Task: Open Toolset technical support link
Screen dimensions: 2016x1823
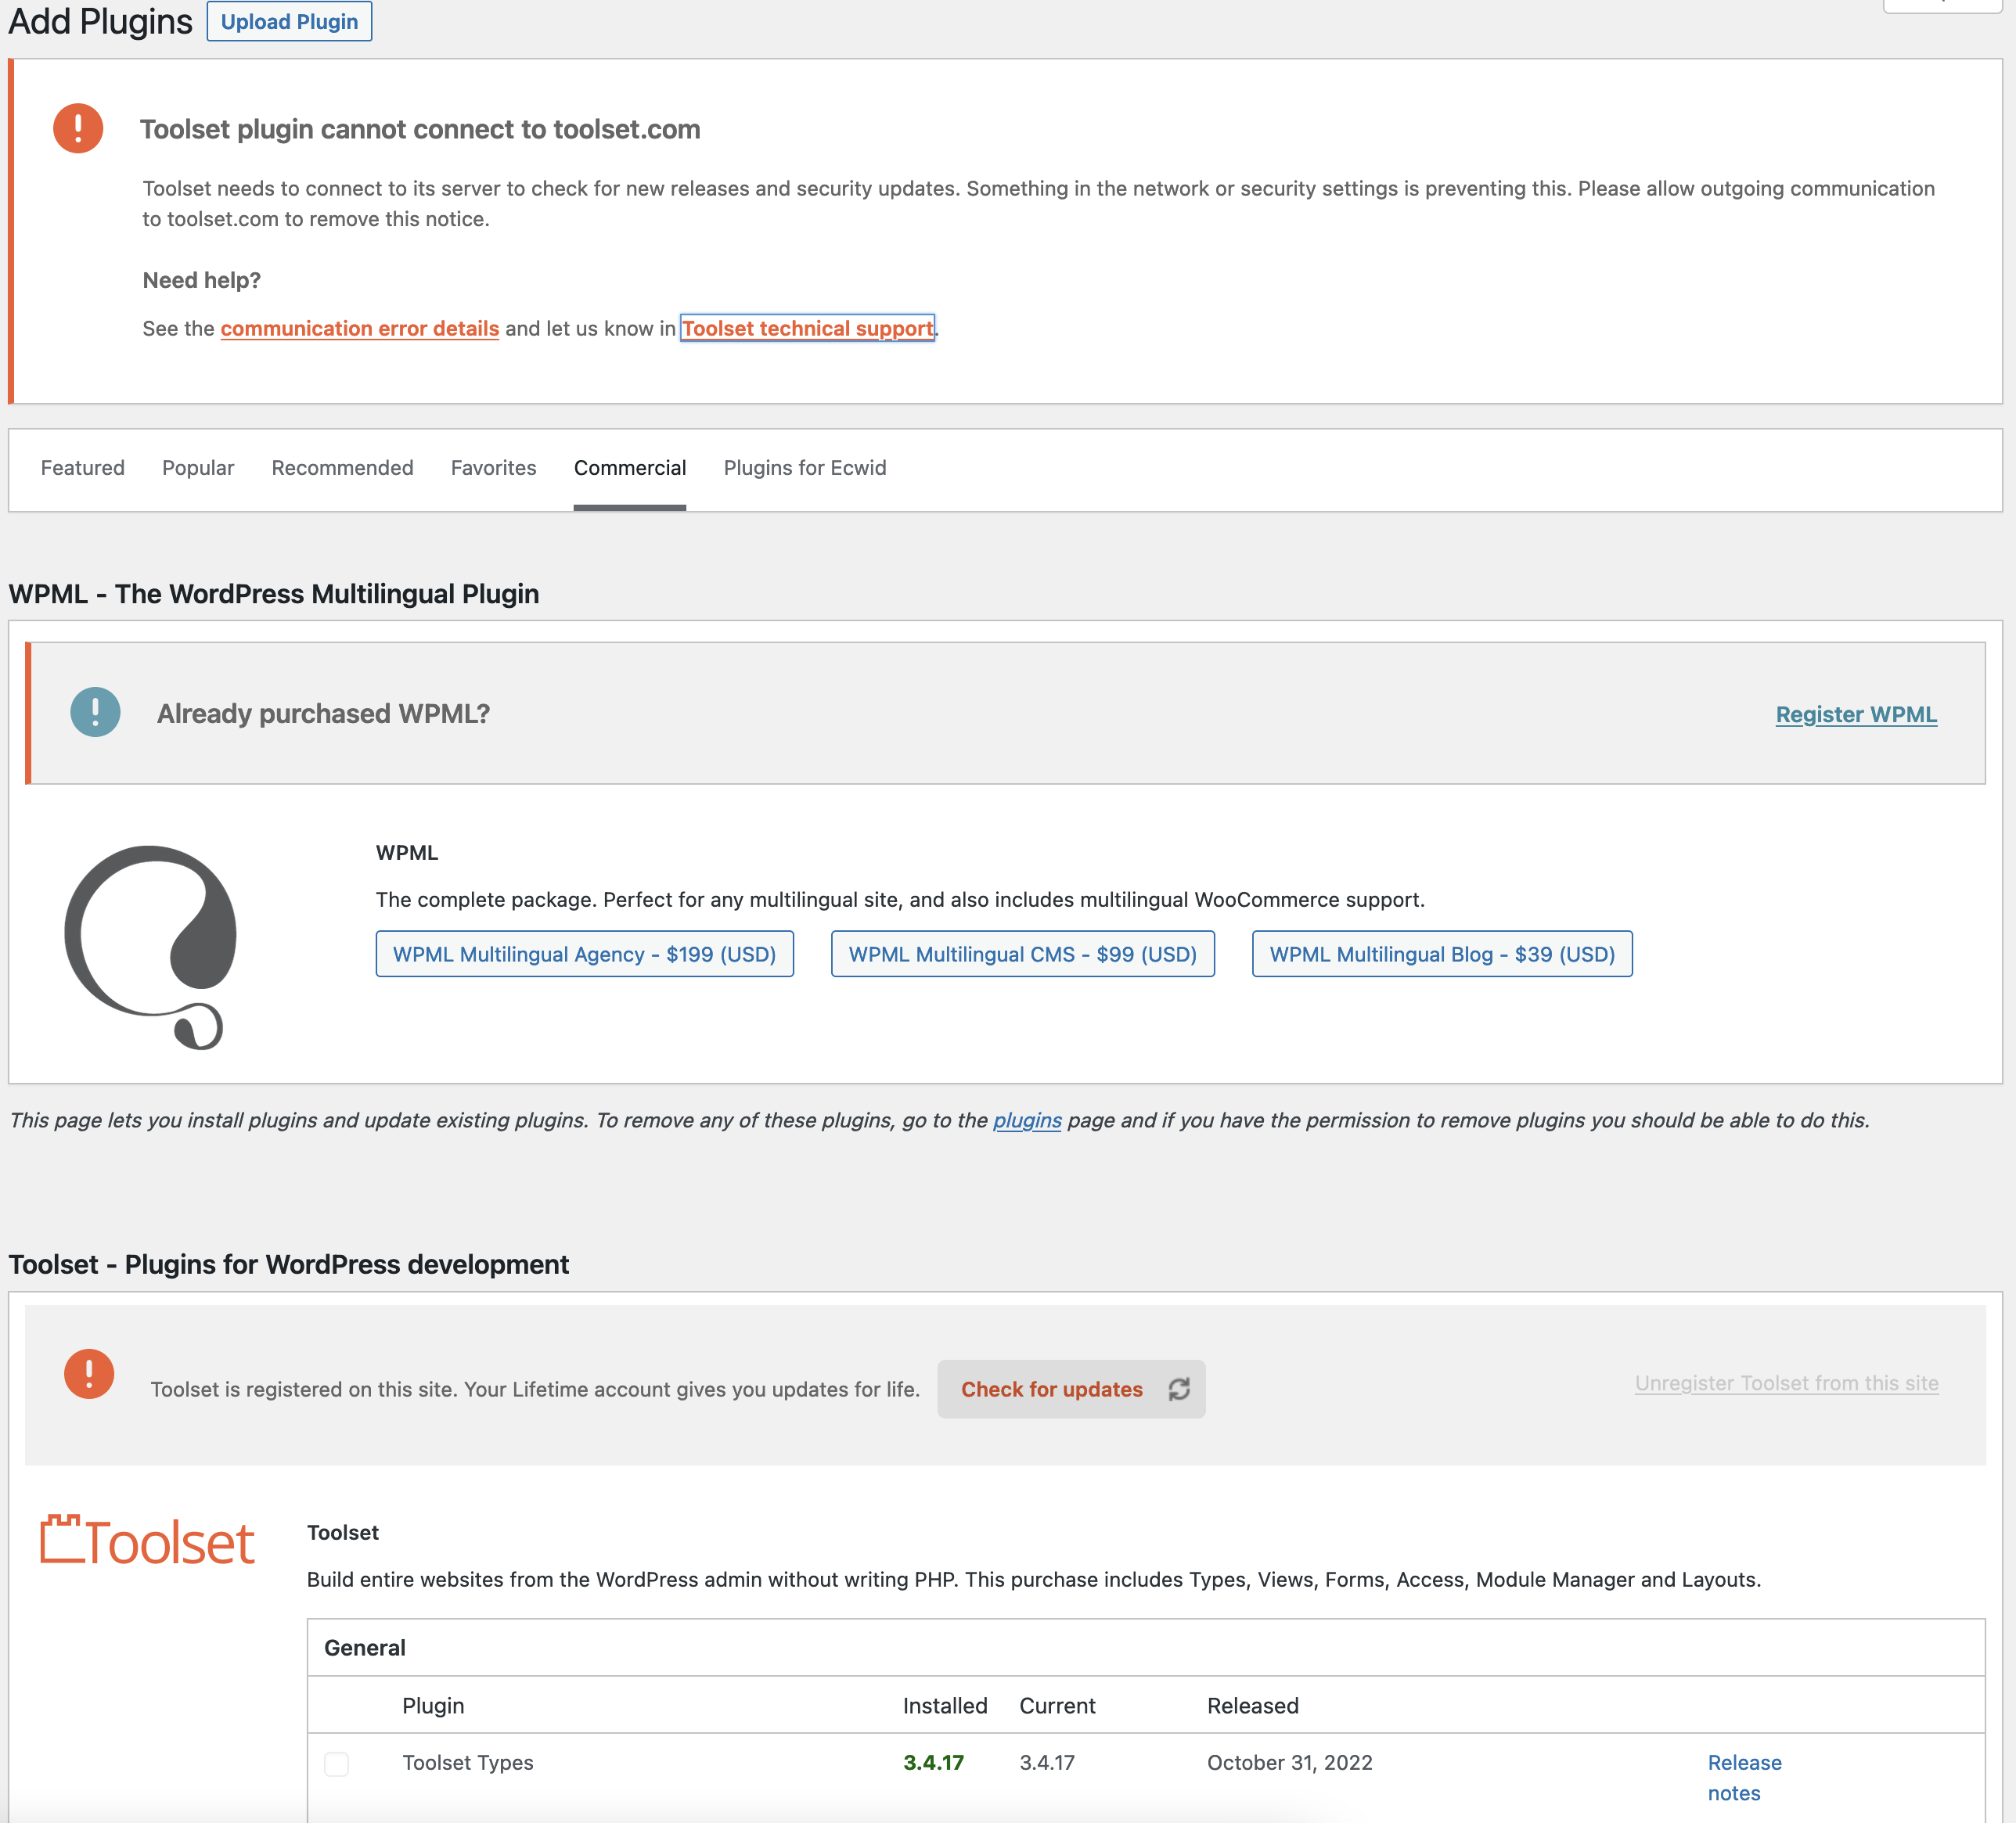Action: (807, 328)
